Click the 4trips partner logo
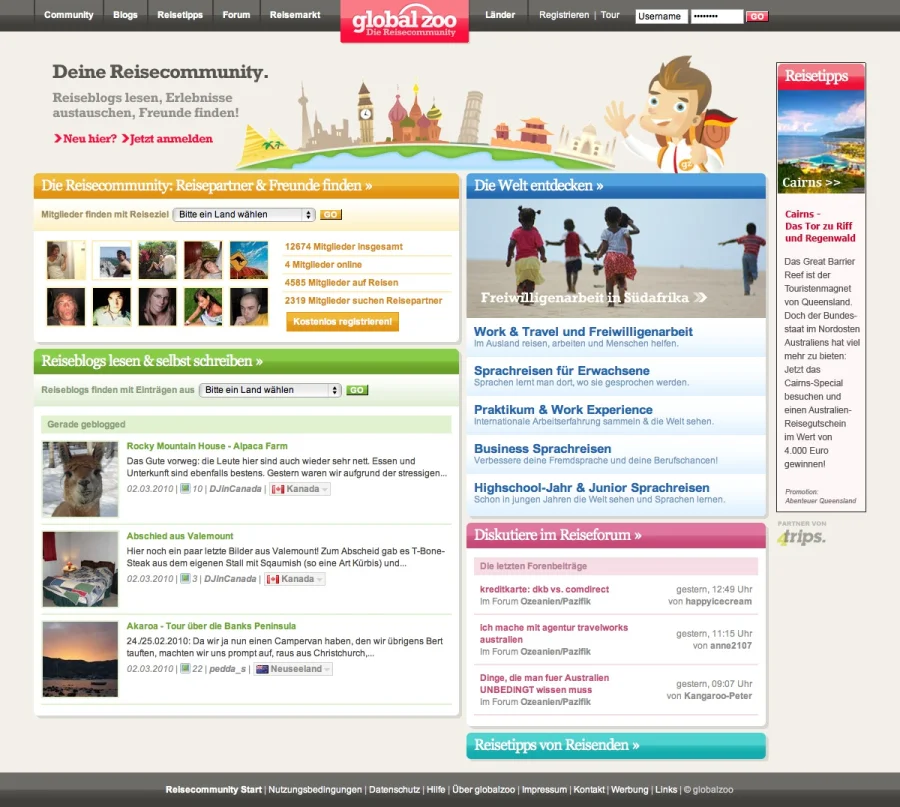 pyautogui.click(x=802, y=537)
